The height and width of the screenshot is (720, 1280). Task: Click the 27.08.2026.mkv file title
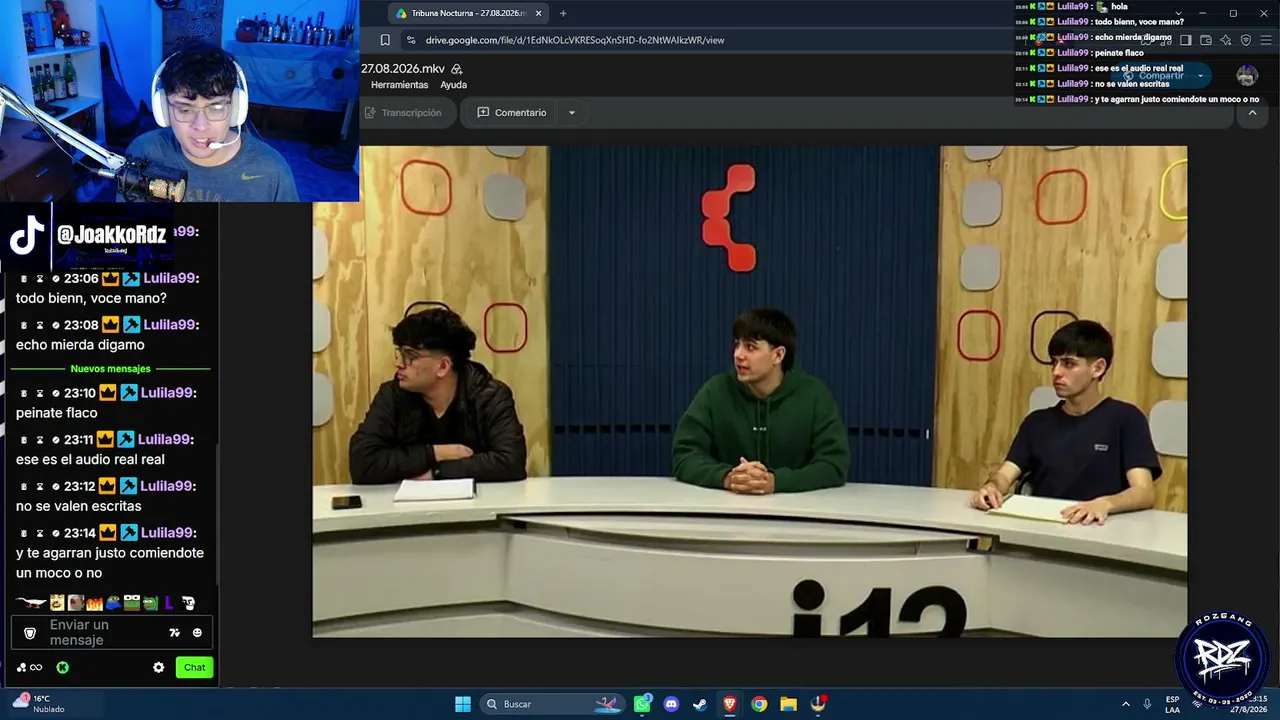point(403,69)
